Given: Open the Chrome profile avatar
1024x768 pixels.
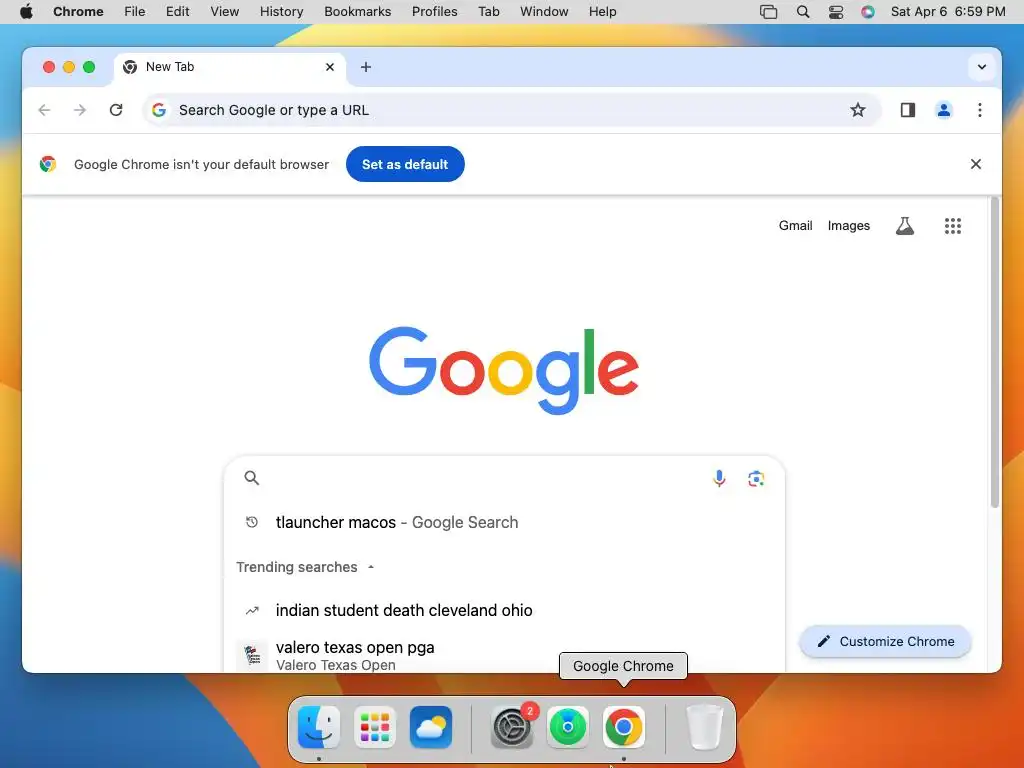Looking at the screenshot, I should click(x=944, y=110).
